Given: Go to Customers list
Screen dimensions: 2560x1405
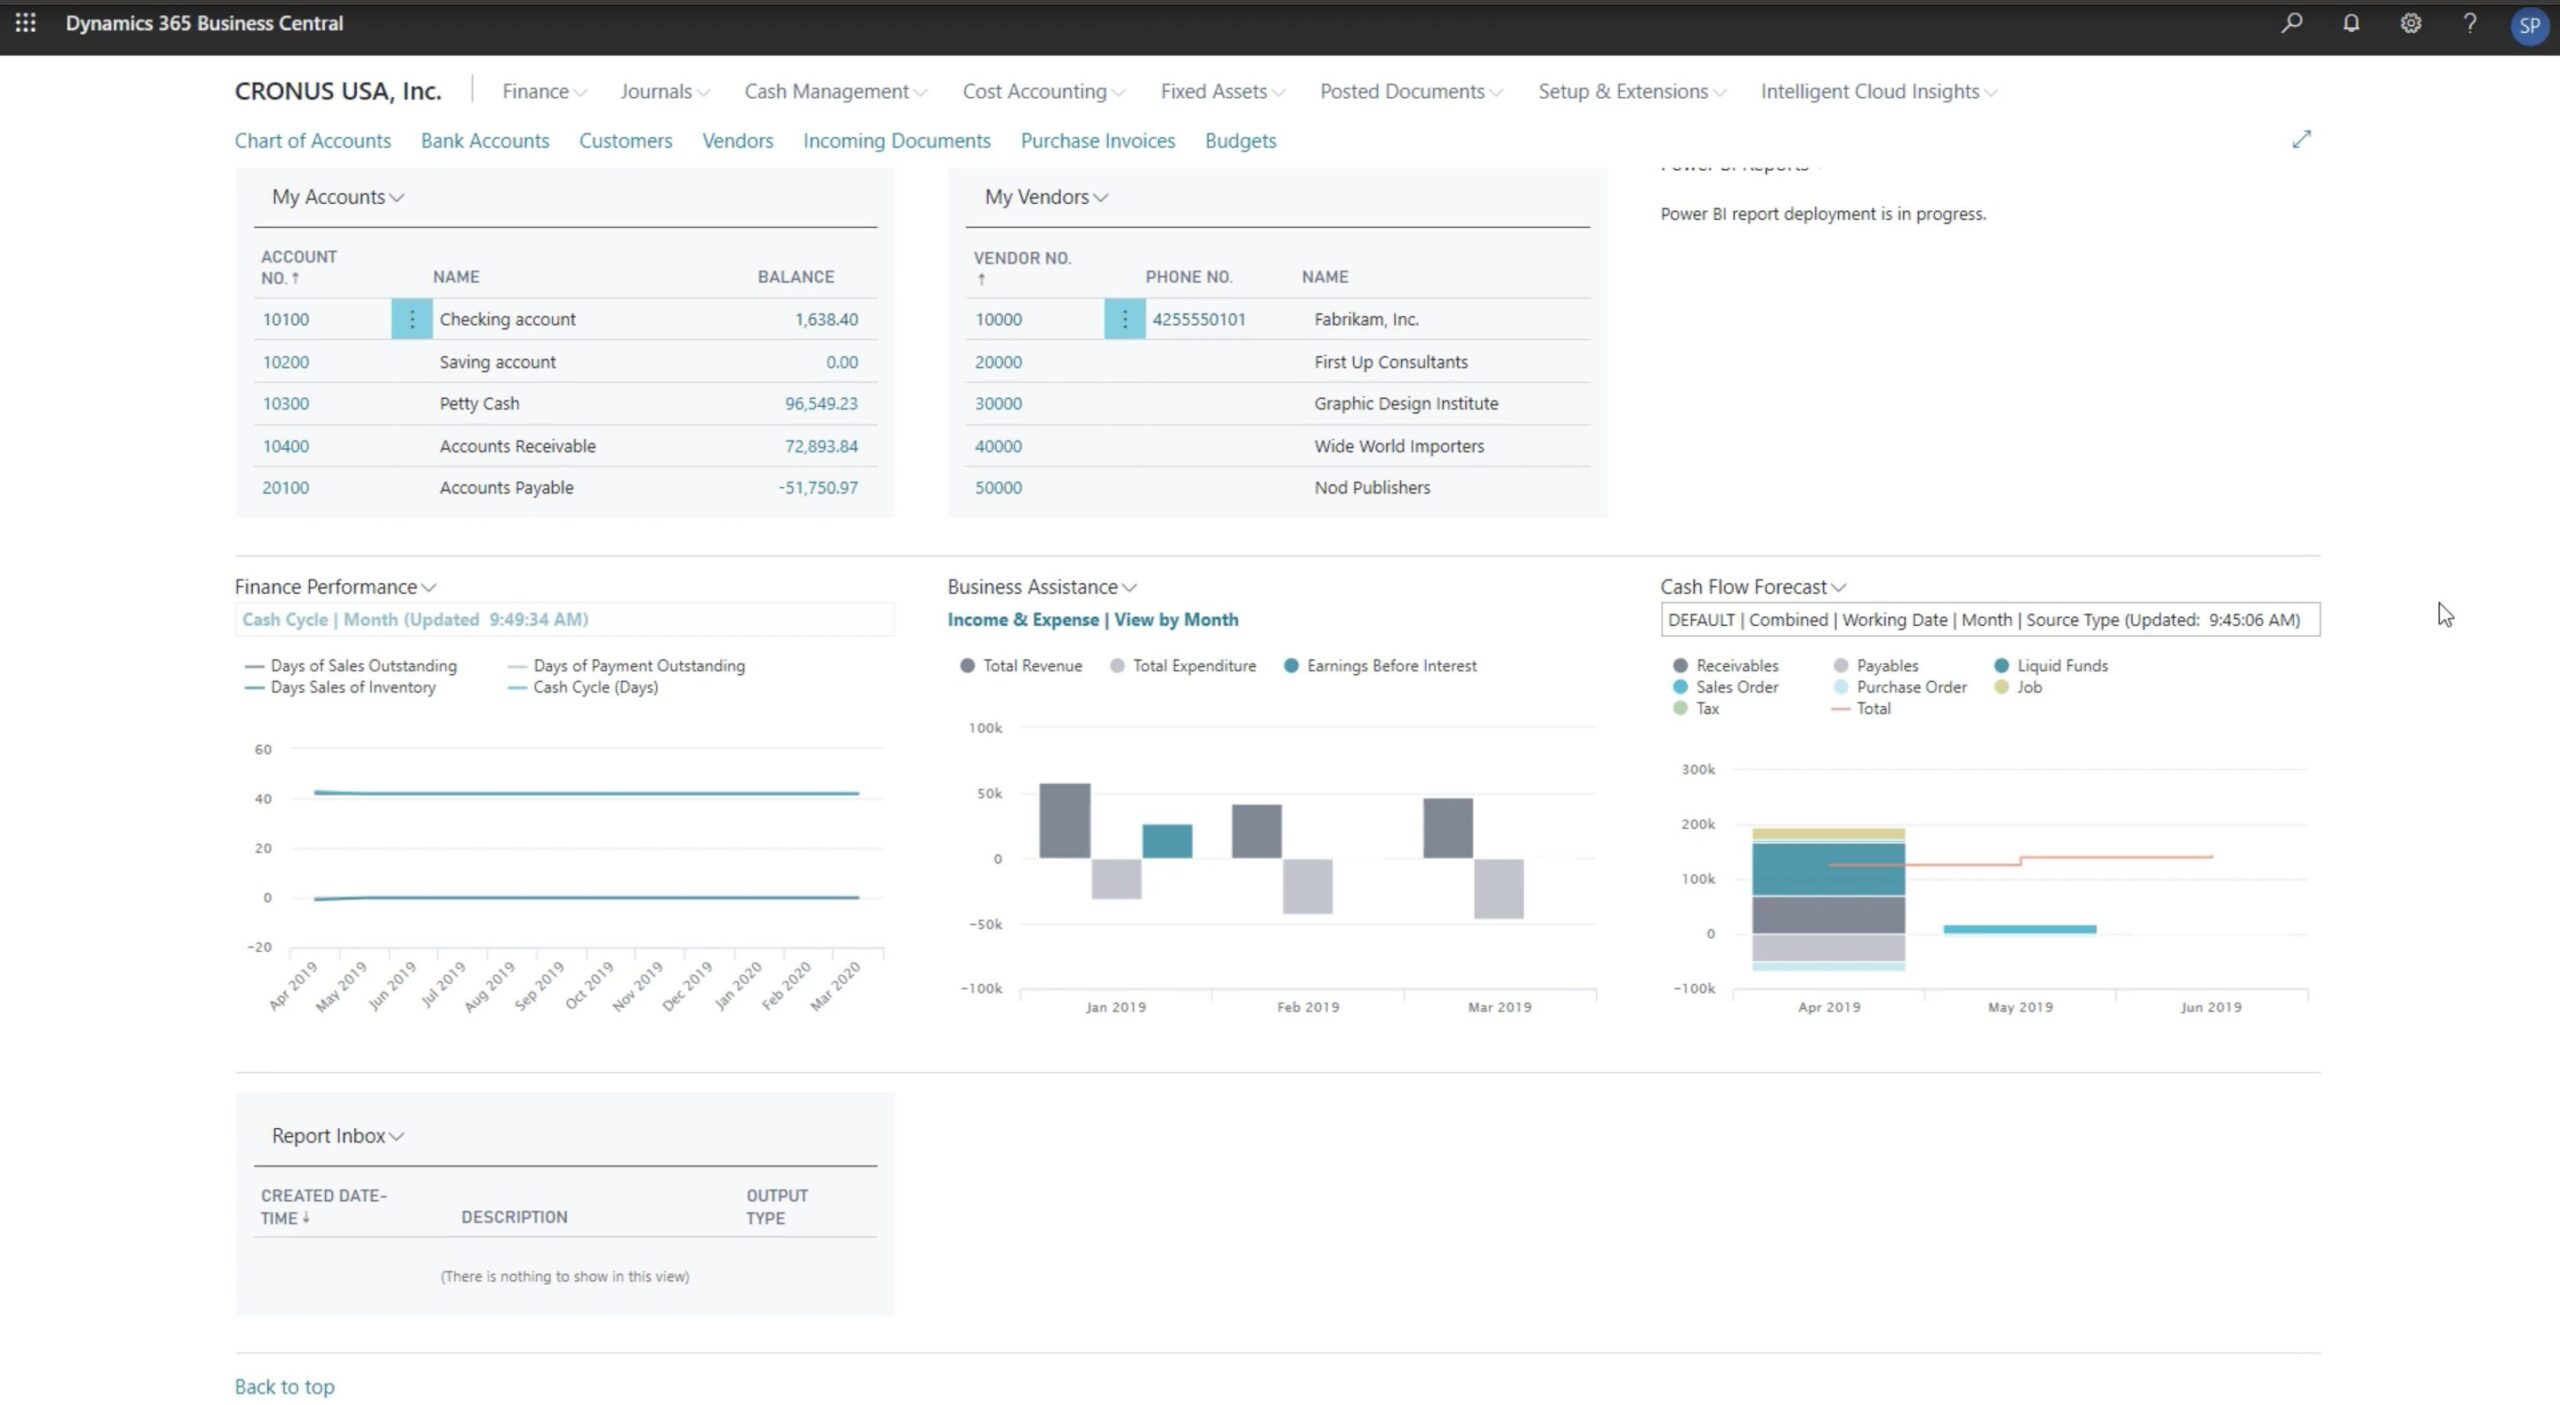Looking at the screenshot, I should coord(625,141).
